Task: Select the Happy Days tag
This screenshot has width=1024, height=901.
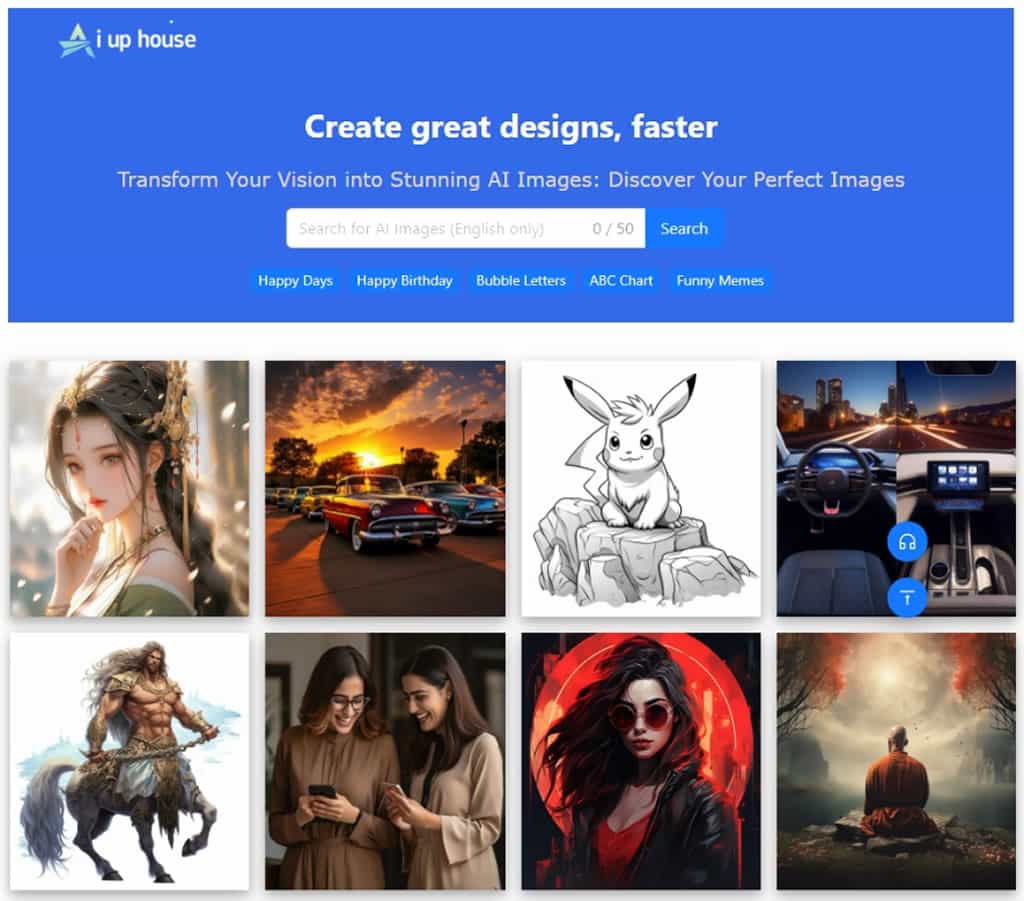Action: coord(295,281)
